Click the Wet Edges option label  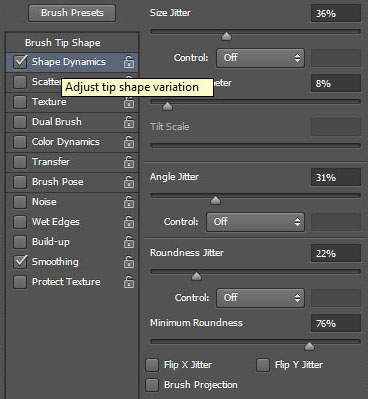tap(56, 222)
